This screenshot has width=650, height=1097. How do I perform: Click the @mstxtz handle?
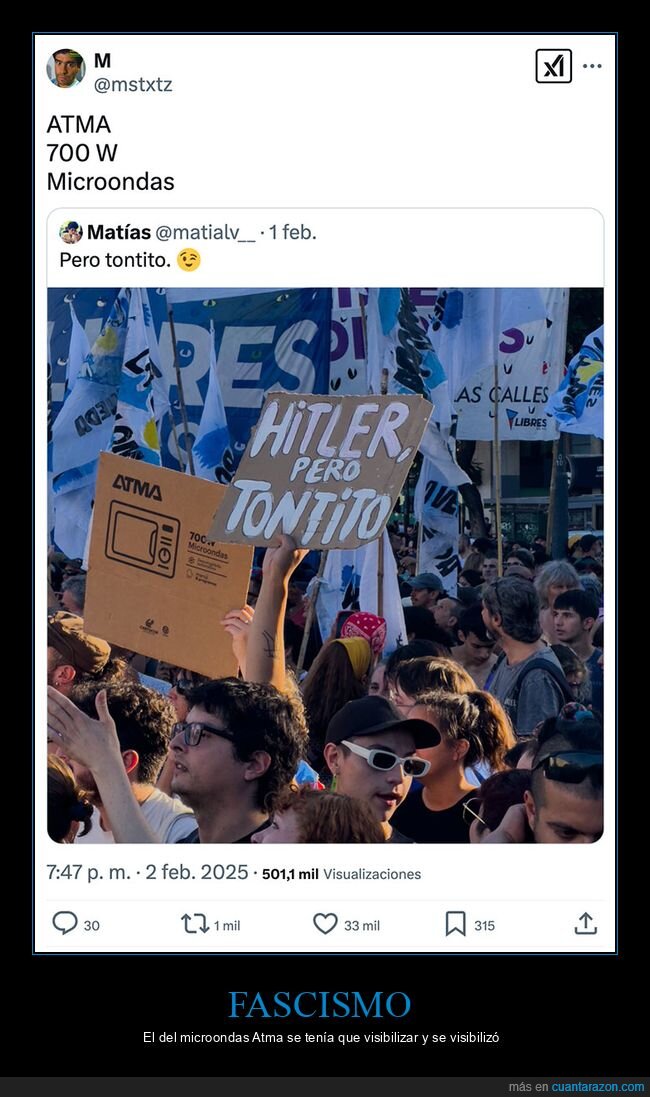[133, 85]
